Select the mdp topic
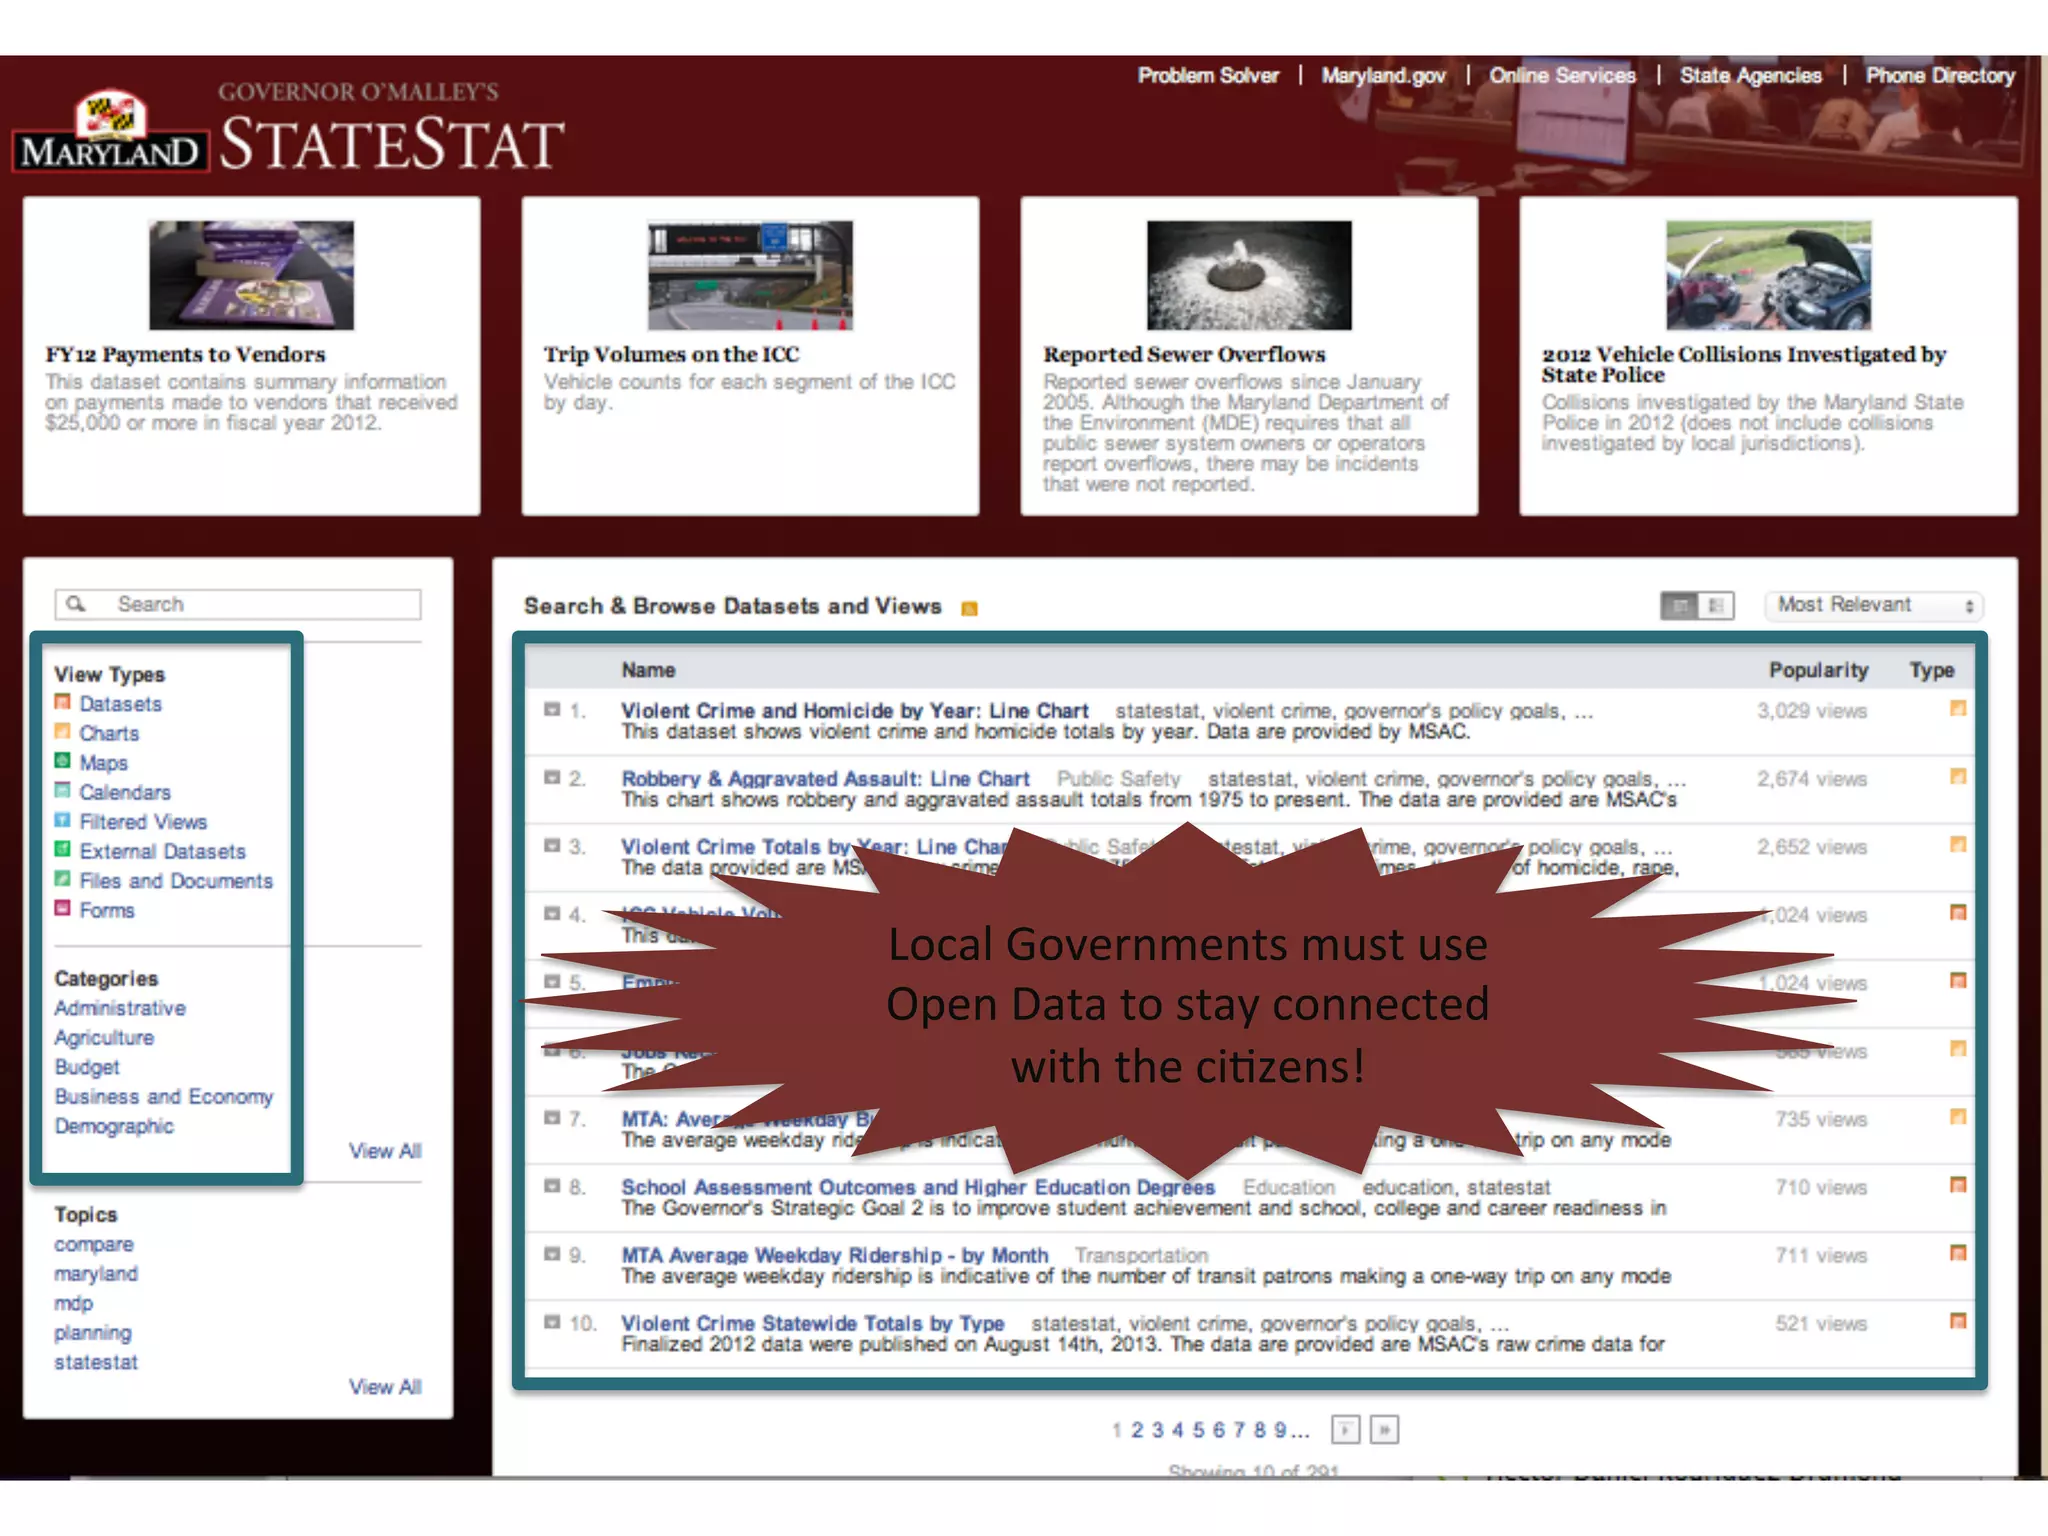 tap(73, 1303)
